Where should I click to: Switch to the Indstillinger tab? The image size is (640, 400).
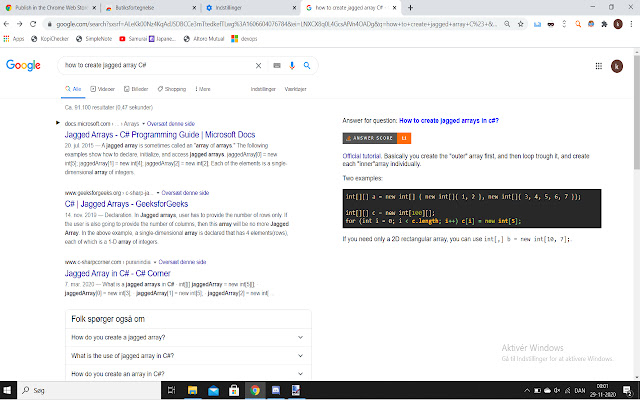click(249, 7)
